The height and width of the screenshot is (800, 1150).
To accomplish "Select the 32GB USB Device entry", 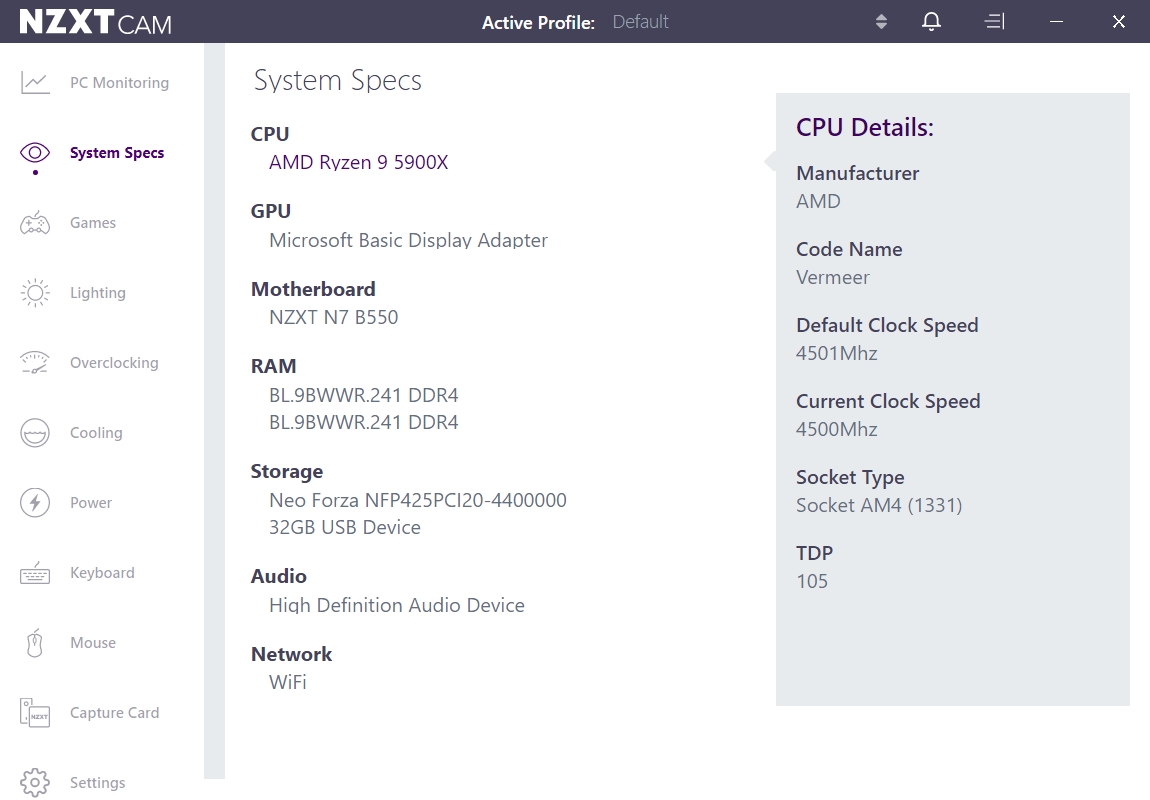I will [345, 527].
